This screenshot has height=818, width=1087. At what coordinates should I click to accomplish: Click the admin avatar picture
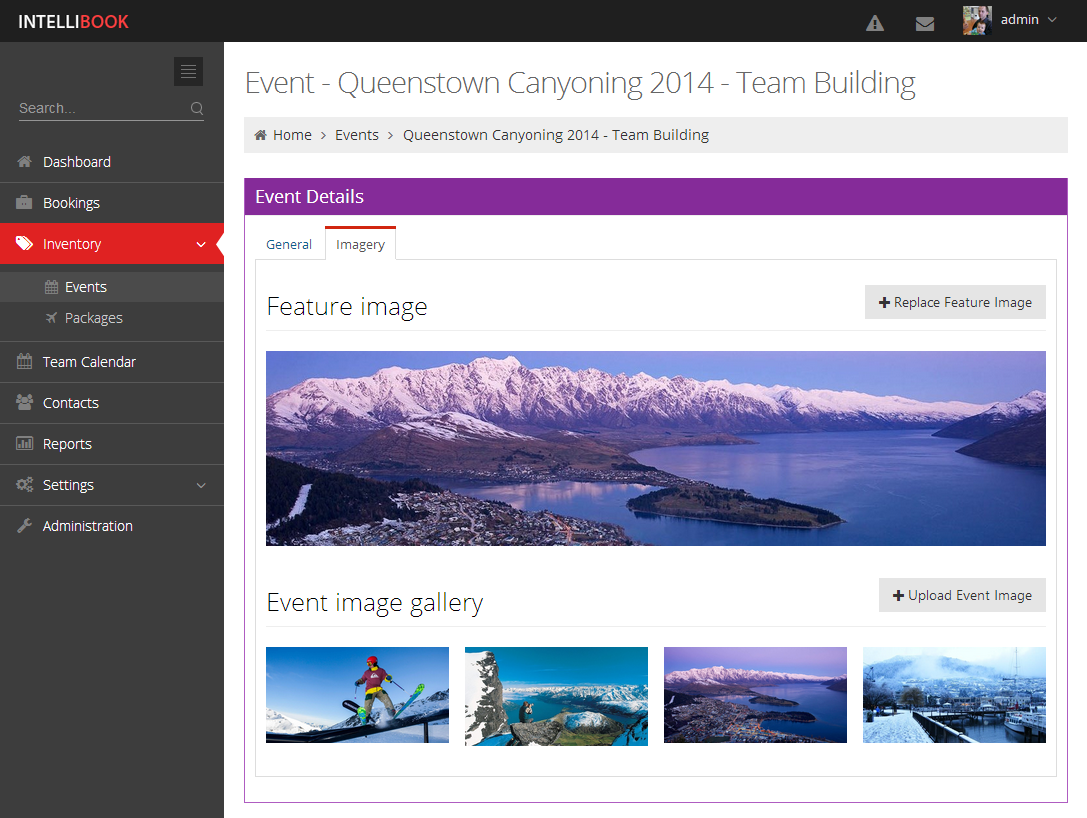coord(977,20)
